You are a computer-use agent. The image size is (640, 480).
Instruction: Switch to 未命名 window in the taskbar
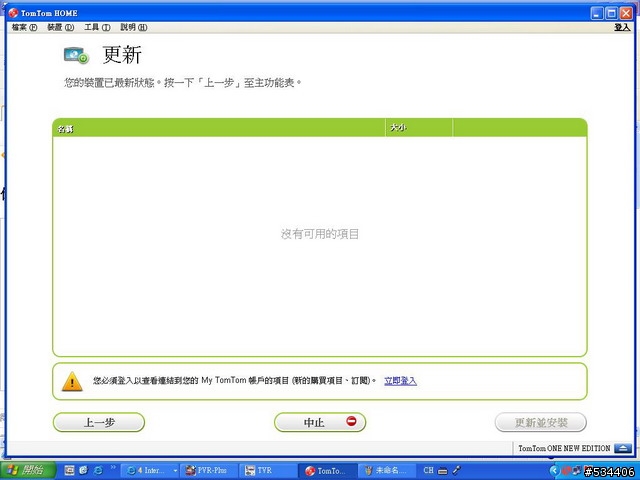coord(387,471)
